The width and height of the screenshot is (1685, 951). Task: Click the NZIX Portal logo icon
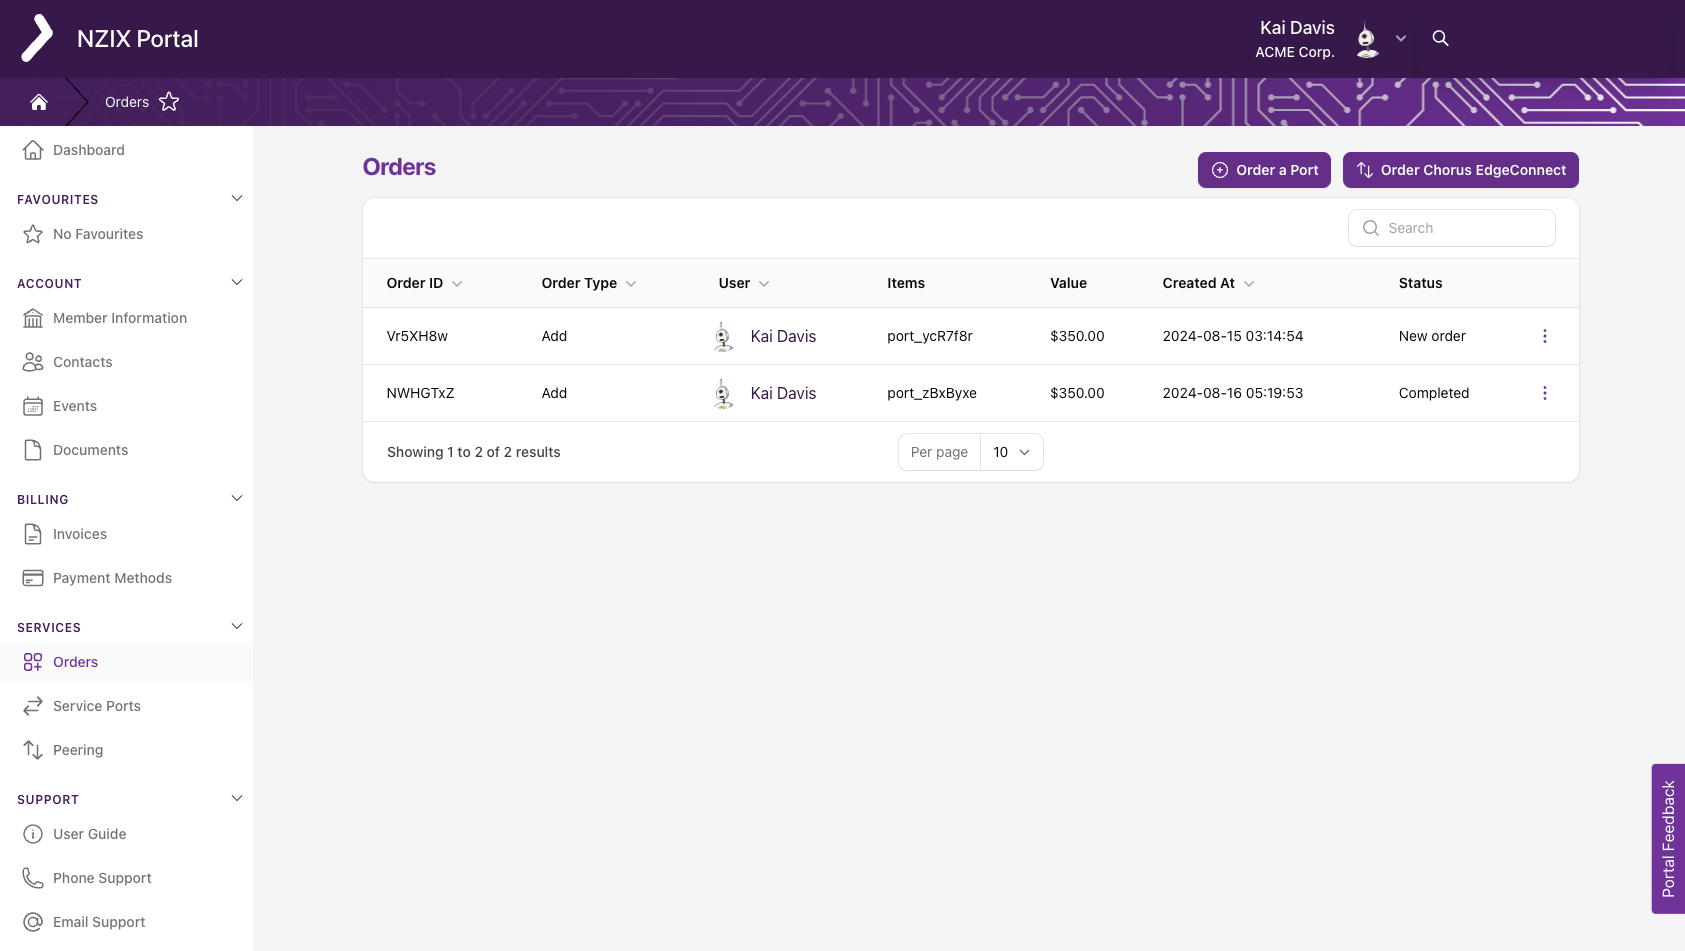point(38,38)
